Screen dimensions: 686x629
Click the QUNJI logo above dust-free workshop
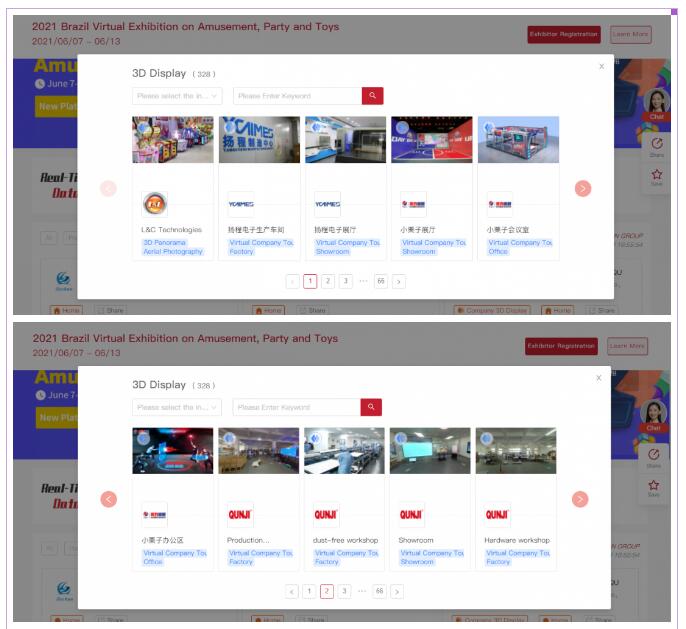point(327,514)
